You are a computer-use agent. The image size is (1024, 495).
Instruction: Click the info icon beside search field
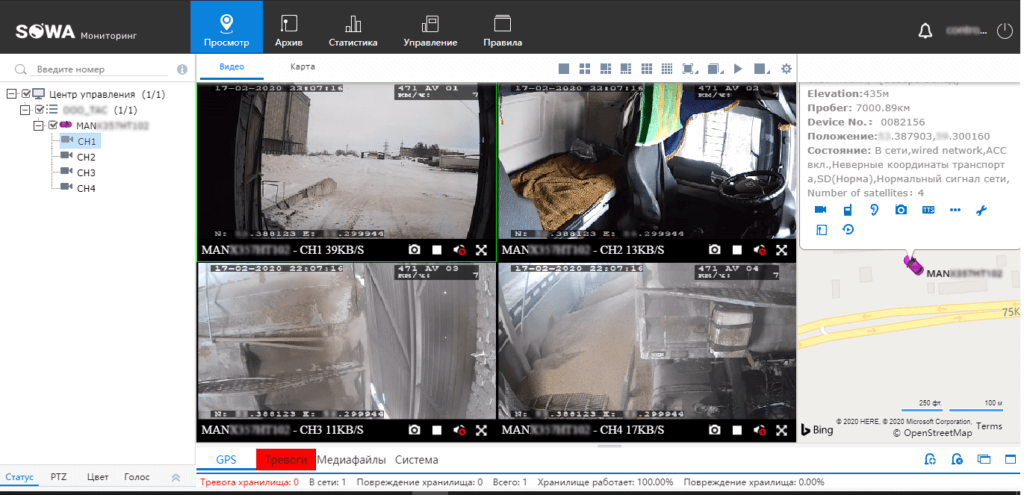182,69
